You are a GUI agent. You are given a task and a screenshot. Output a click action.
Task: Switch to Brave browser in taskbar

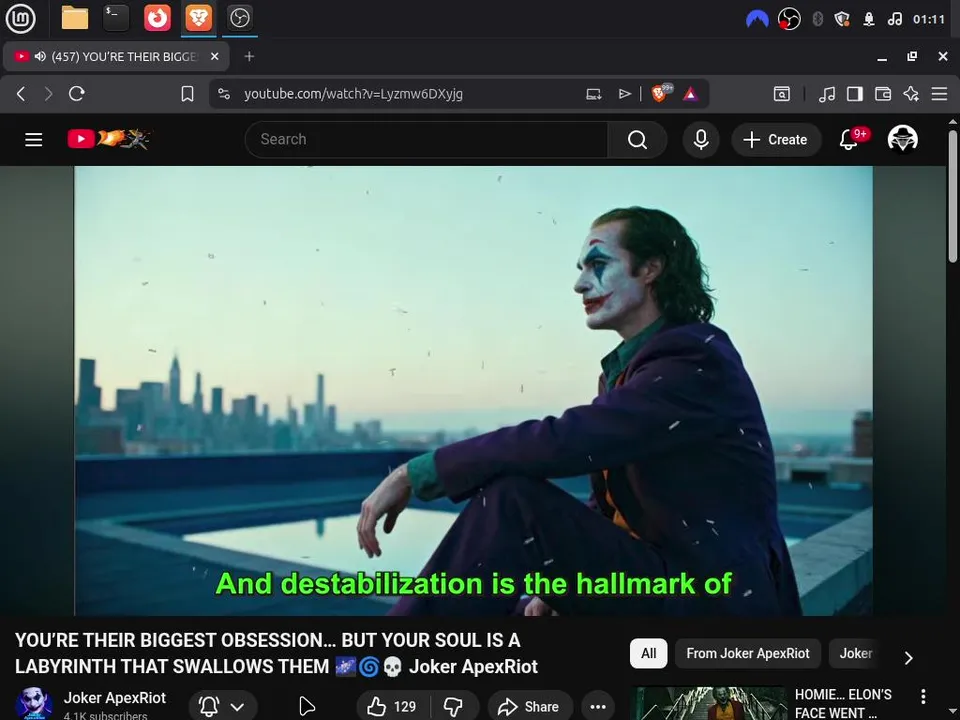[x=198, y=18]
